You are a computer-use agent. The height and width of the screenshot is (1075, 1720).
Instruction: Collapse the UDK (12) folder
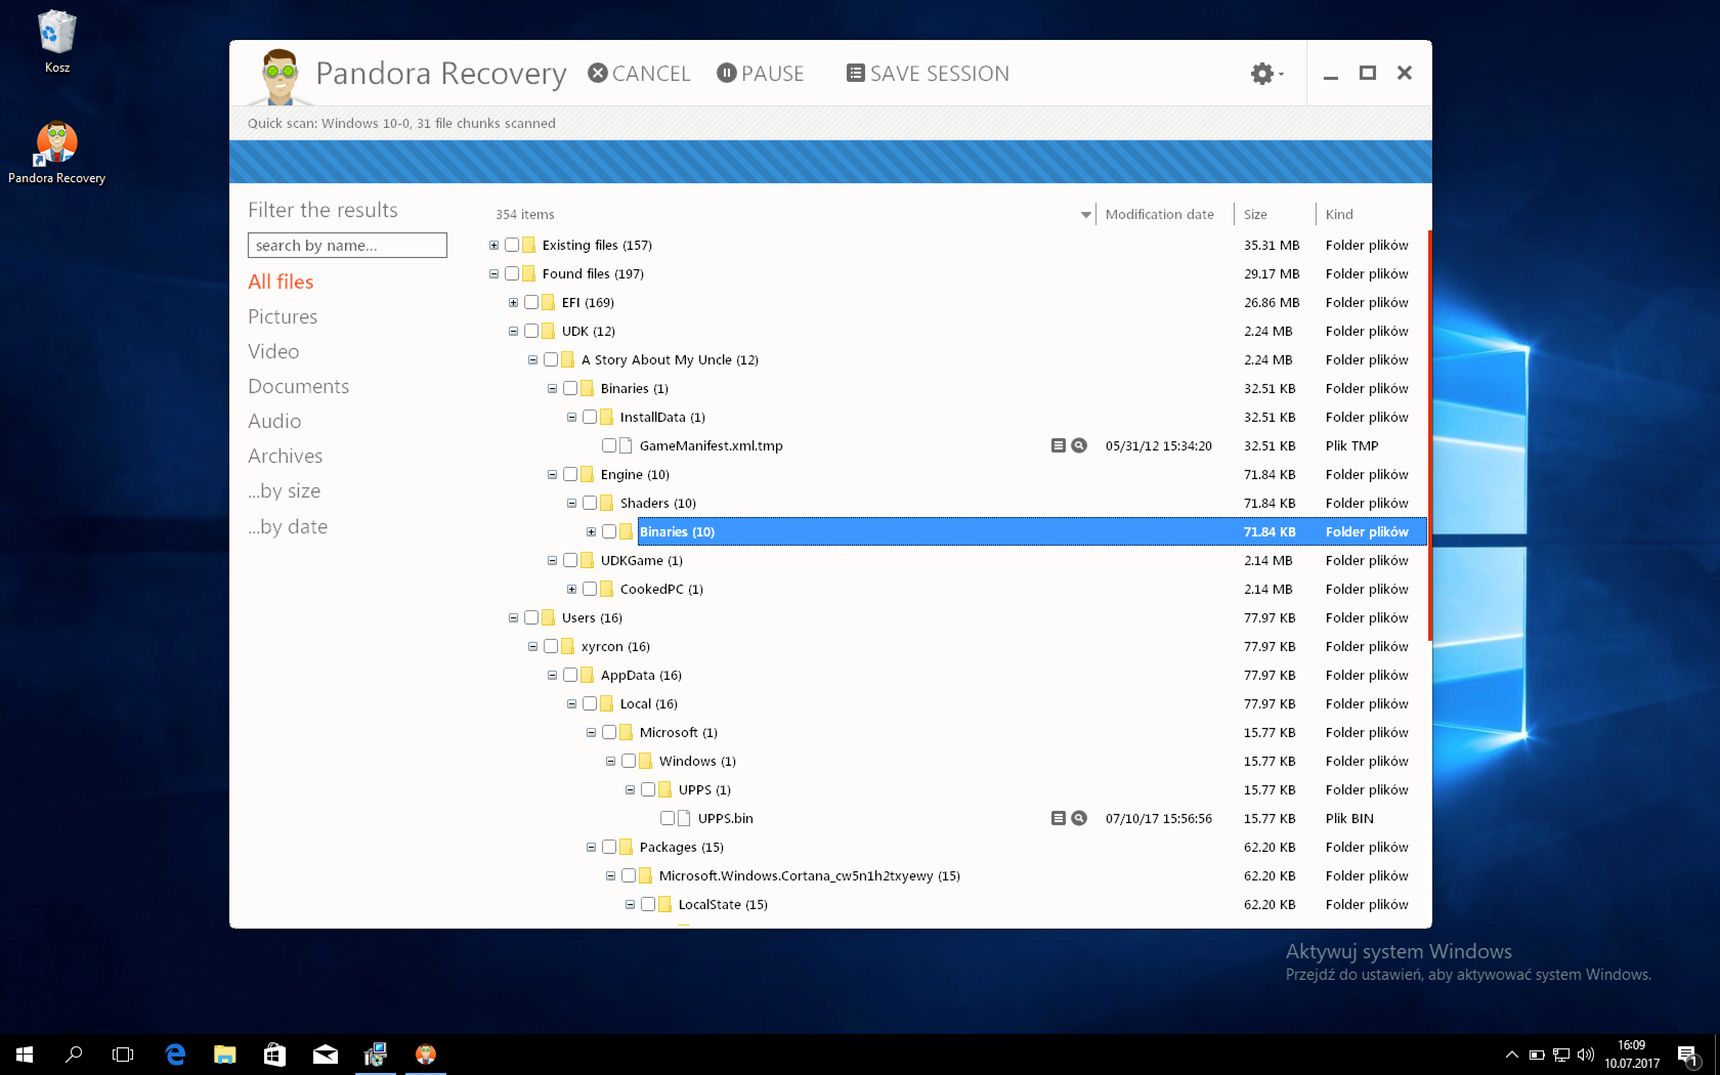coord(513,331)
